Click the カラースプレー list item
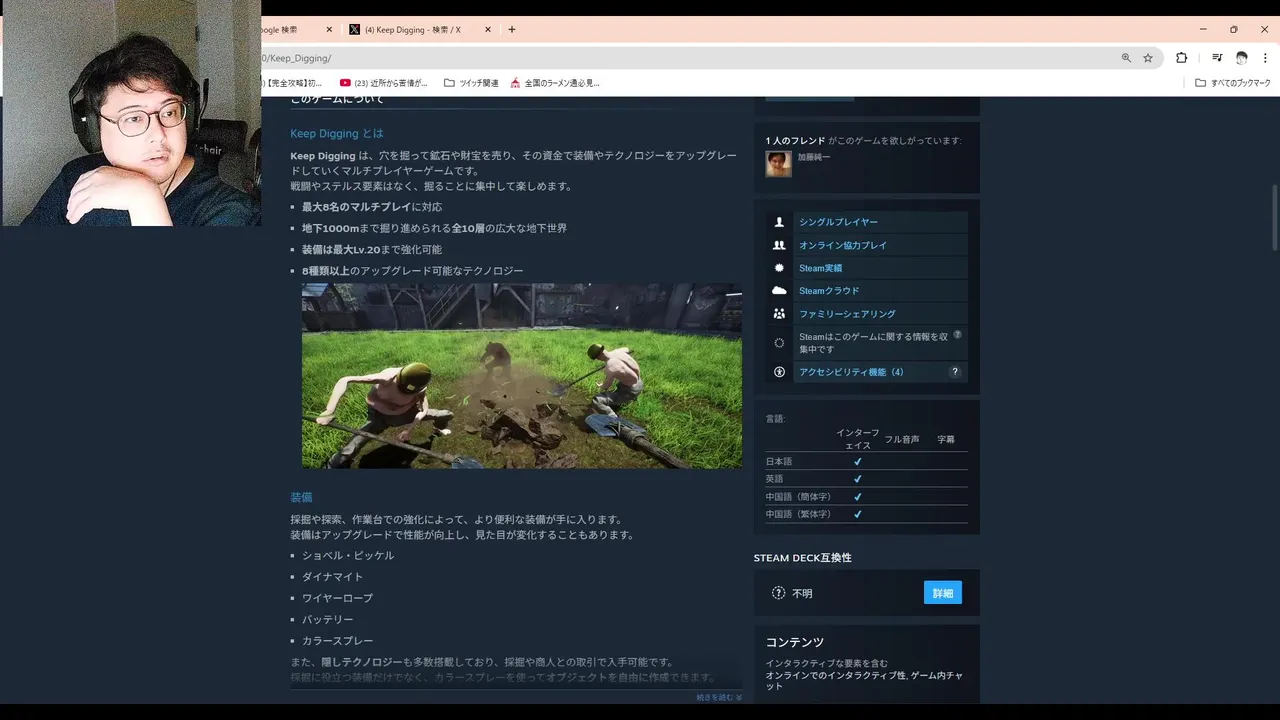Viewport: 1280px width, 720px height. (x=338, y=641)
